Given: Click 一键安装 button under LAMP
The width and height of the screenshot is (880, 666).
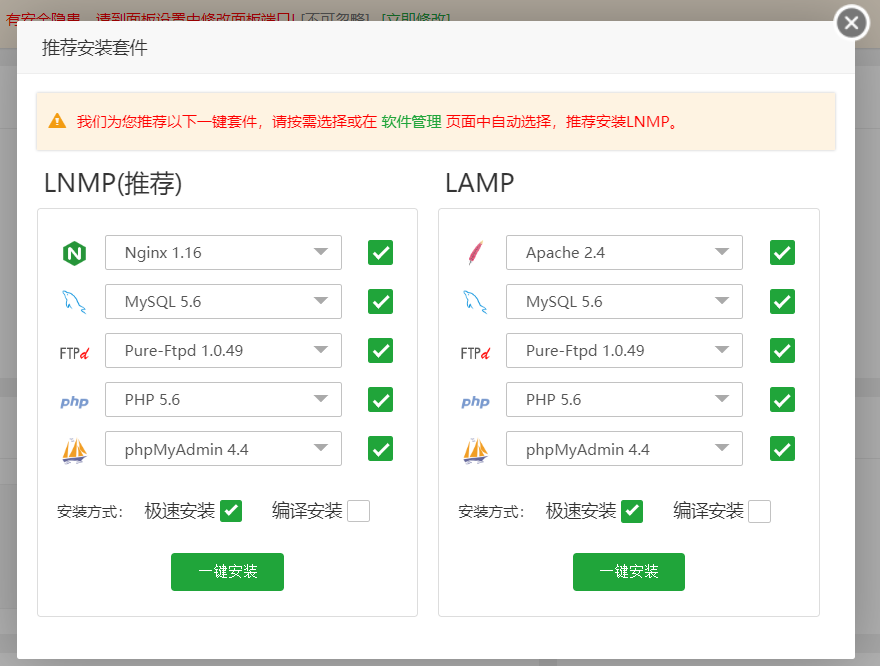Looking at the screenshot, I should [x=629, y=572].
